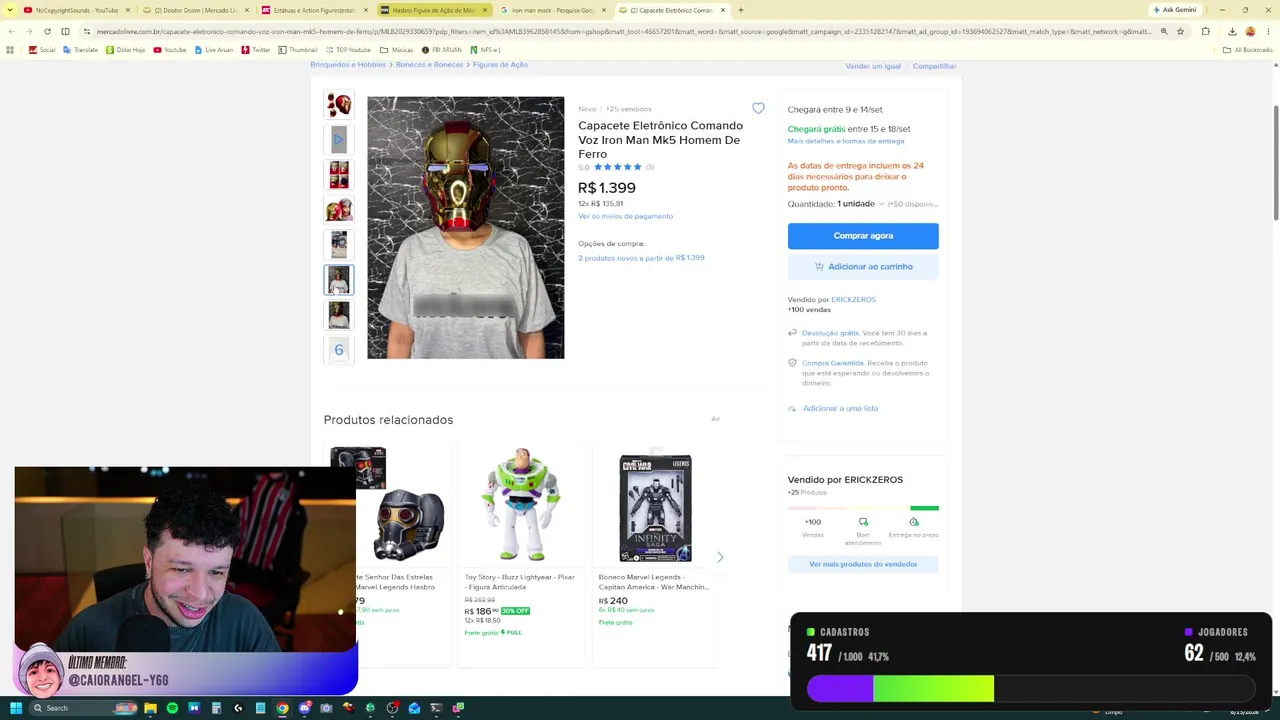Viewport: 1280px width, 720px height.
Task: Go to Figuras de Ação breadcrumb
Action: [x=500, y=65]
